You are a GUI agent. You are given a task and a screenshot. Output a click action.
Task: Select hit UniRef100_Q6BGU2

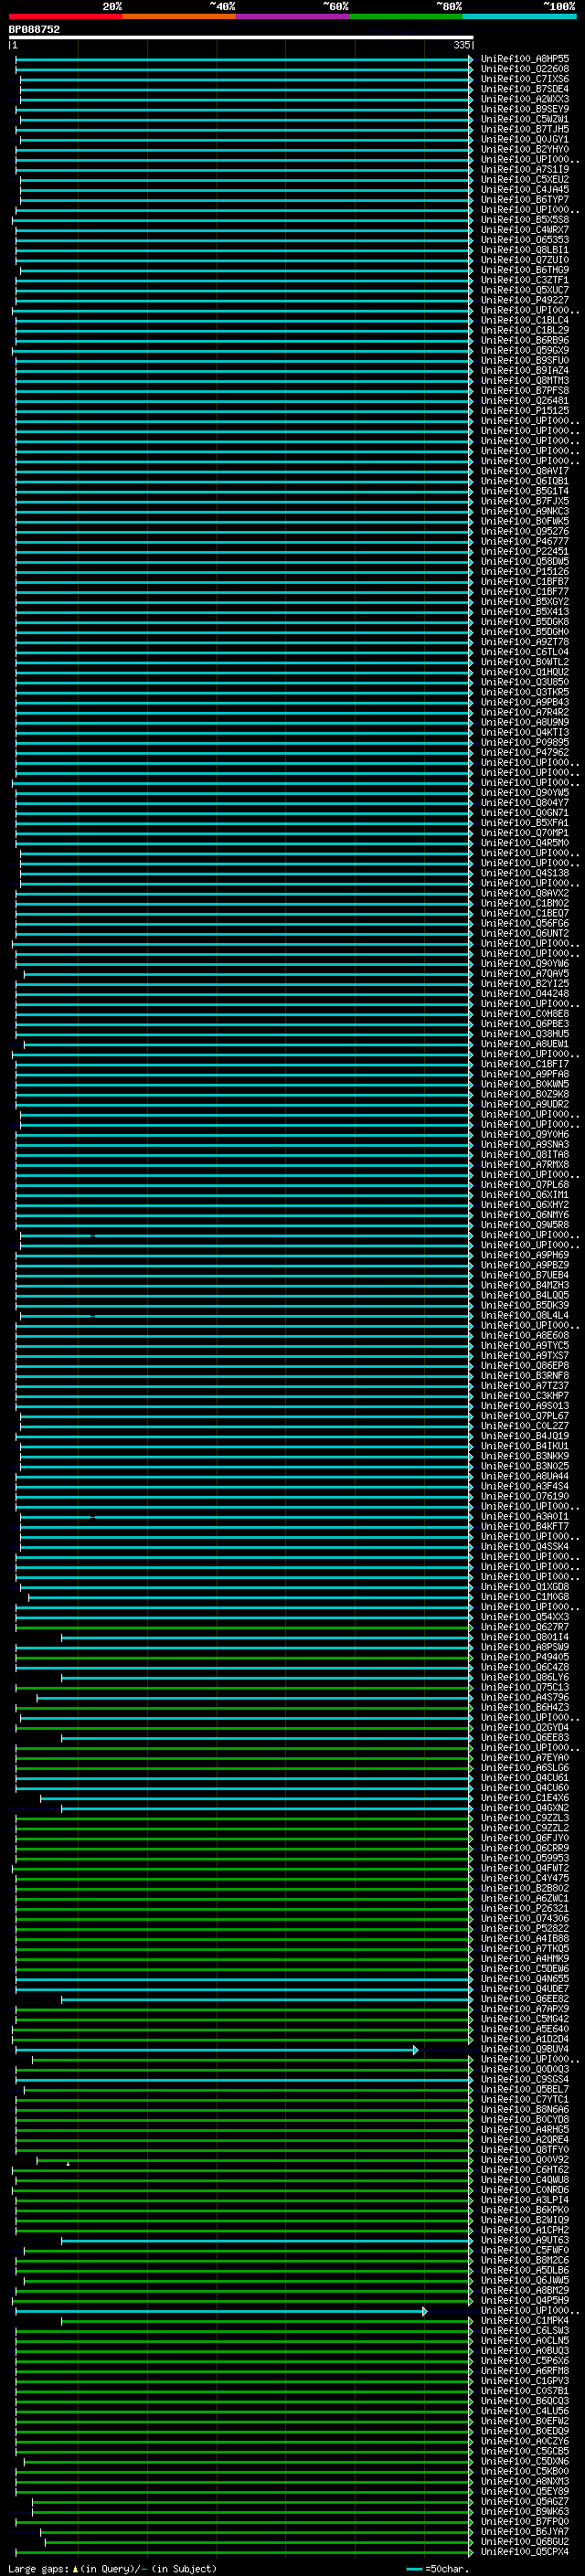(525, 2541)
